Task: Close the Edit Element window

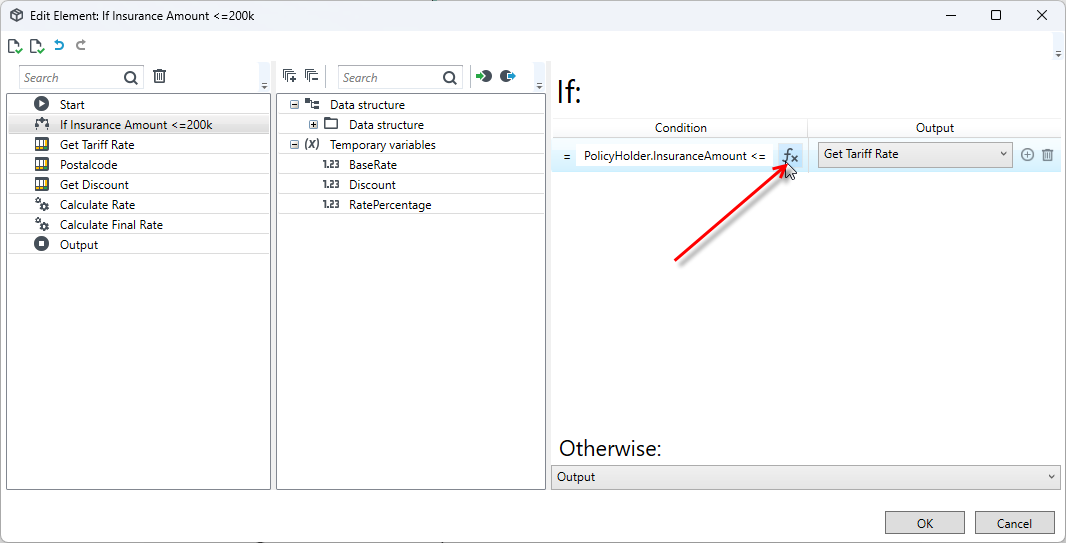Action: [x=1042, y=15]
